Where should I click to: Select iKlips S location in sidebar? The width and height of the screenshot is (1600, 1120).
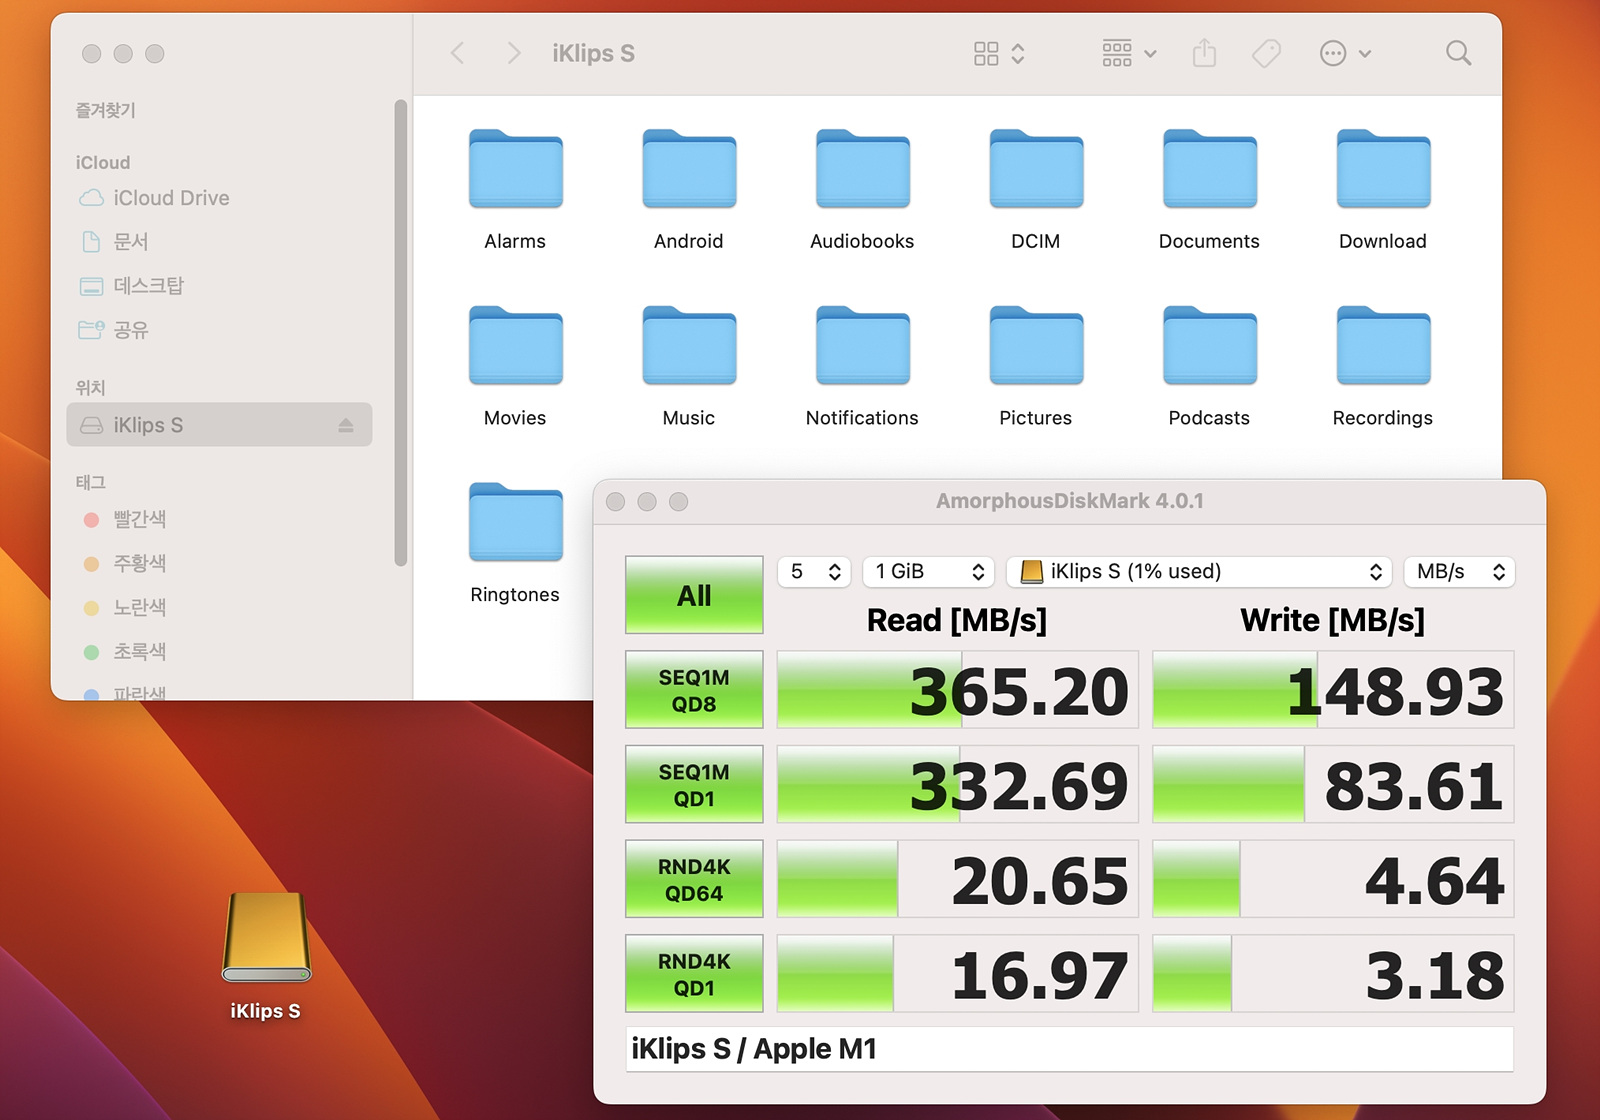[219, 425]
